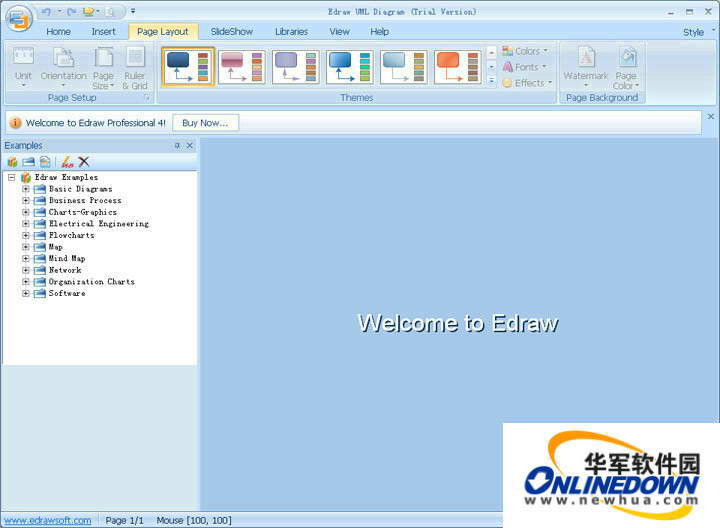Viewport: 720px width, 528px height.
Task: Expand the Software node
Action: coord(26,293)
